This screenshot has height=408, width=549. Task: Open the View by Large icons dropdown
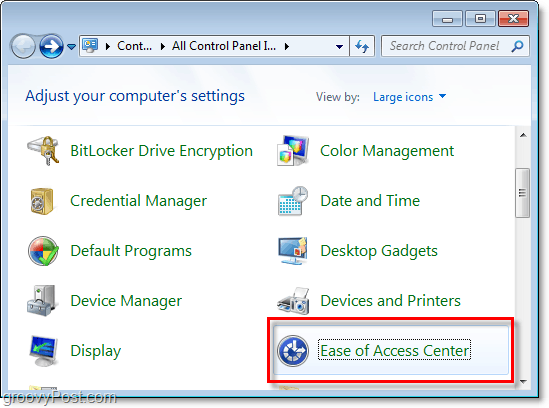pyautogui.click(x=409, y=97)
